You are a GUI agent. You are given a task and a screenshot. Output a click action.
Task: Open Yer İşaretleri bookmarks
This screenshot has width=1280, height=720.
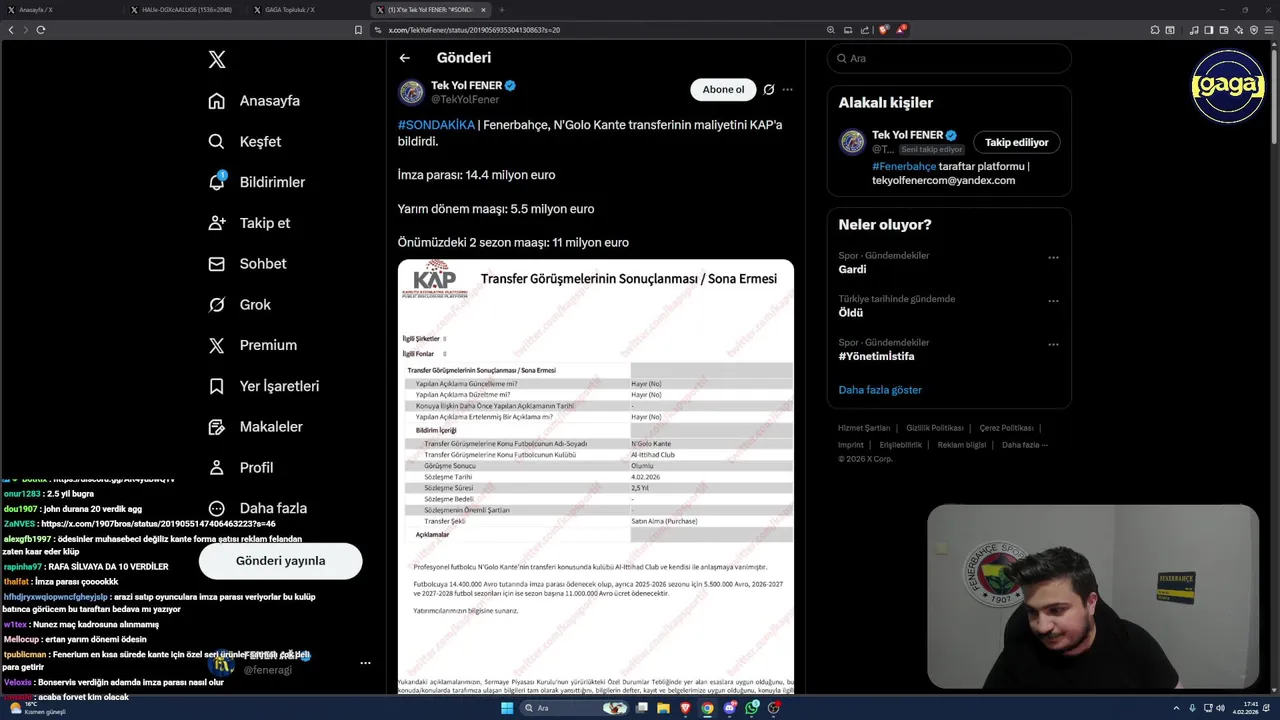pyautogui.click(x=263, y=386)
